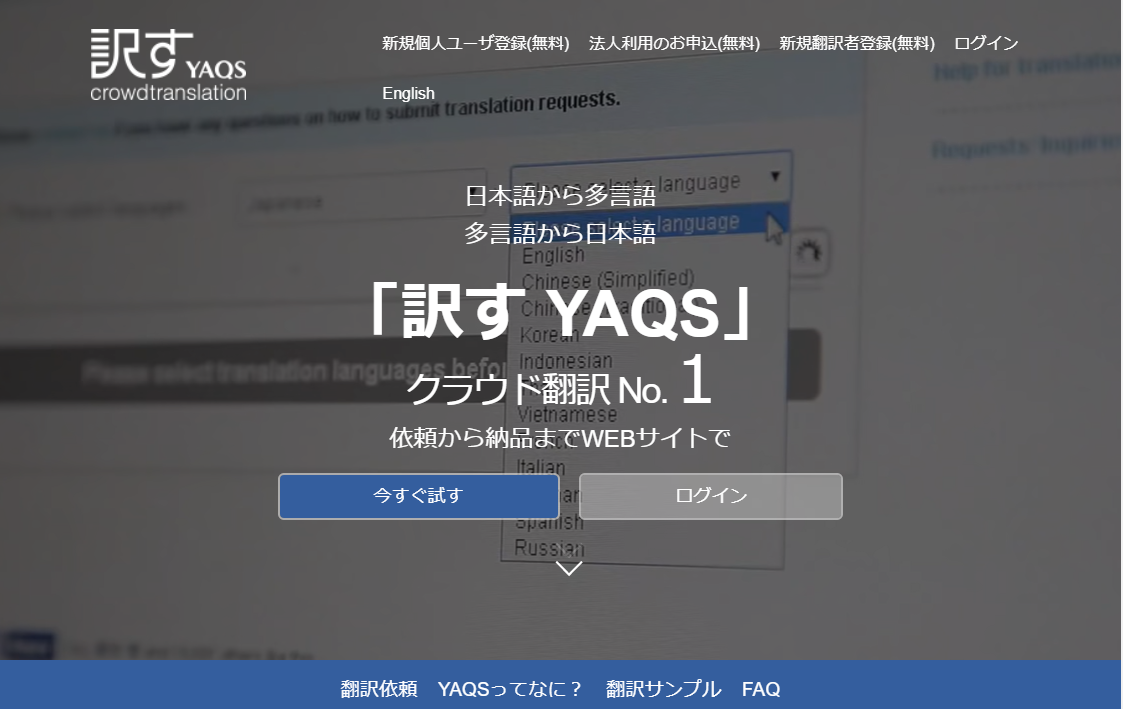Click the down chevron scroll arrow
The height and width of the screenshot is (709, 1123).
[x=569, y=569]
